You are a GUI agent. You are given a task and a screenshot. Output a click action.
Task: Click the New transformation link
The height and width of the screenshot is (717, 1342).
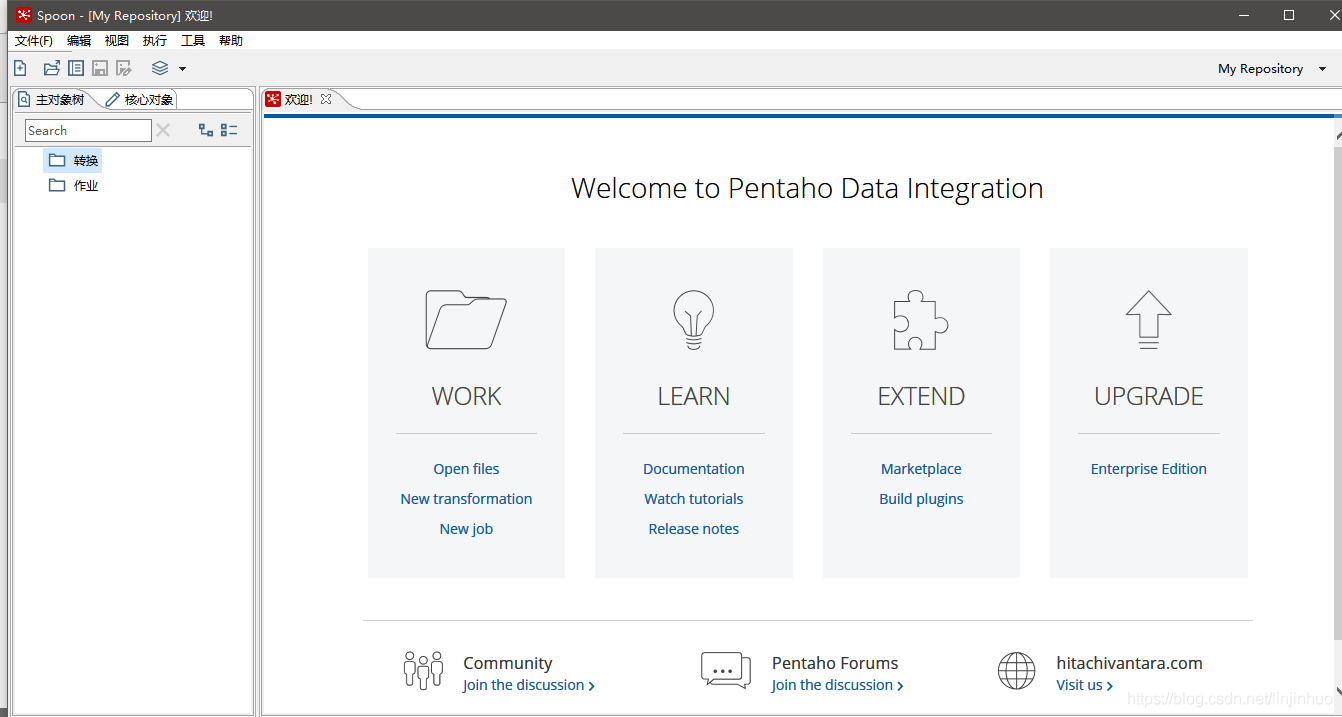[466, 499]
